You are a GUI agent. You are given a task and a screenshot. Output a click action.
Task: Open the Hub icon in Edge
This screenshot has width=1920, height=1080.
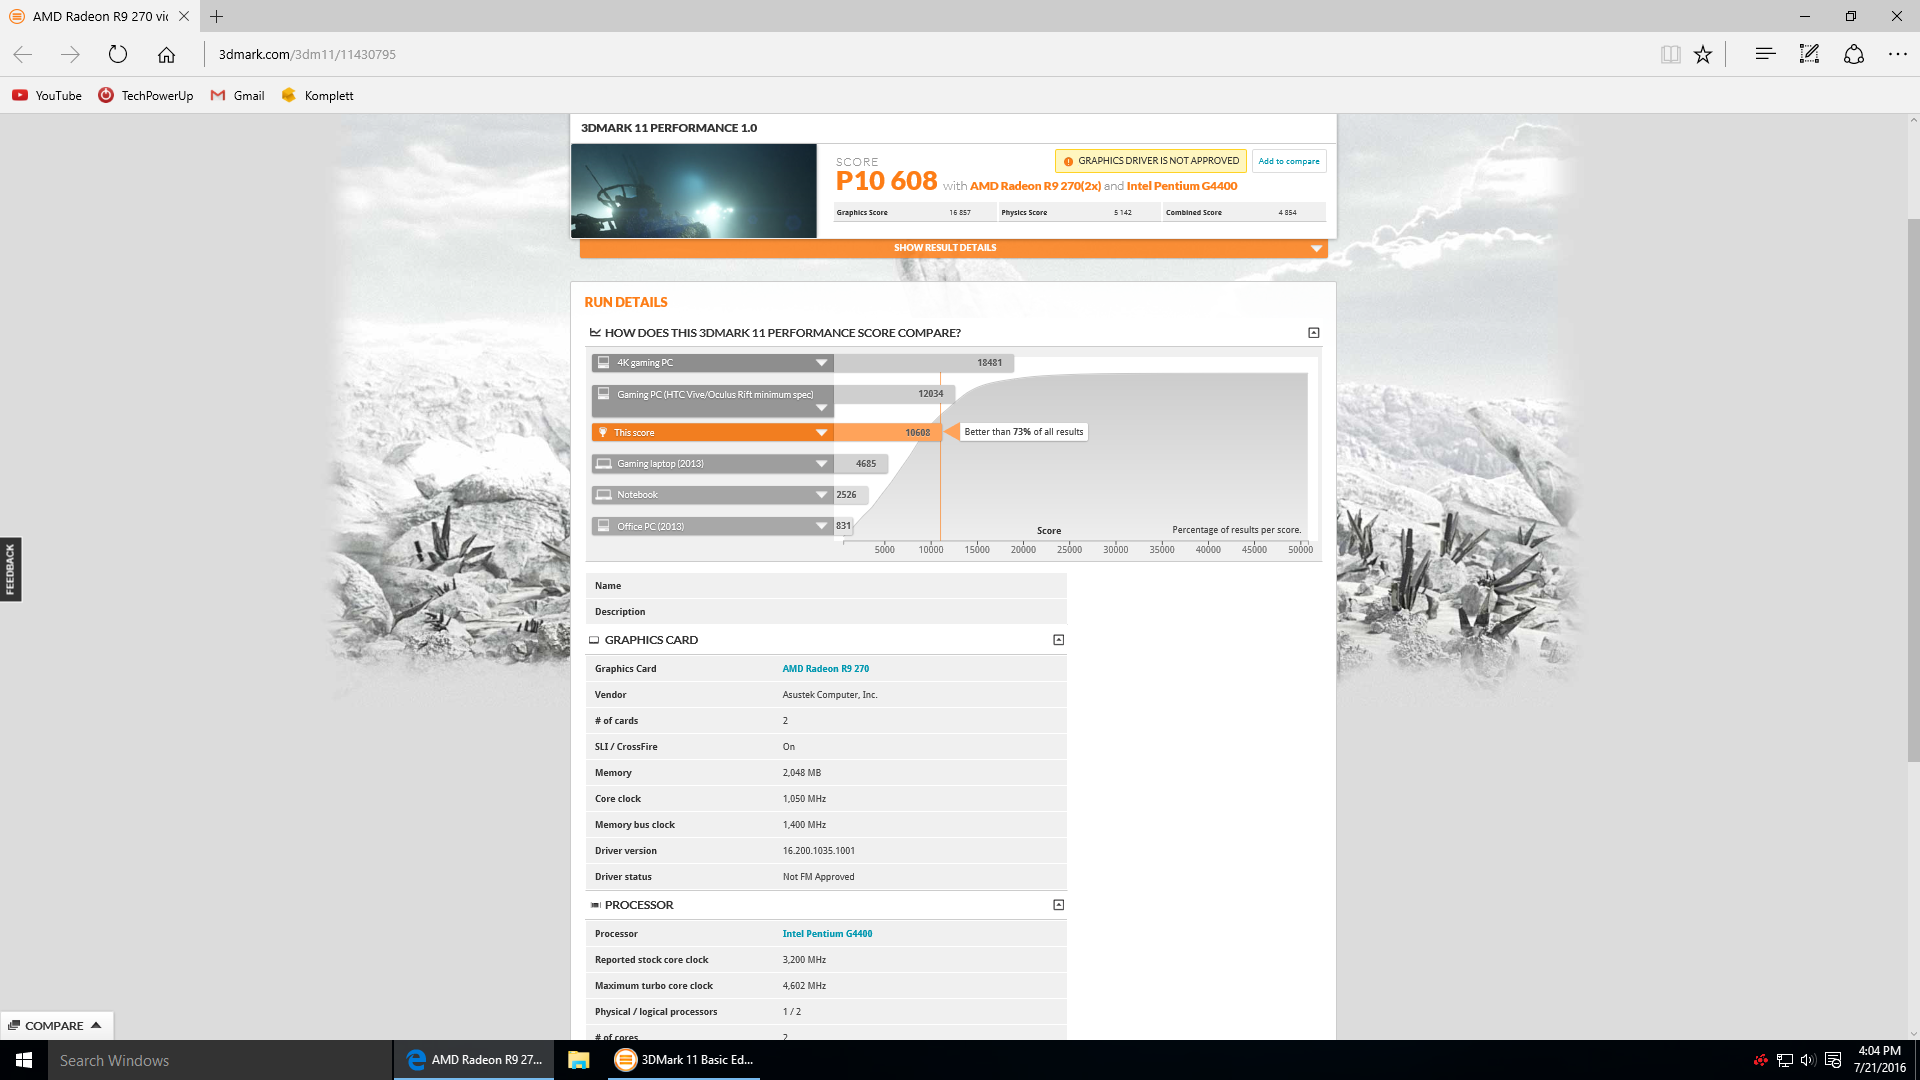[x=1765, y=54]
